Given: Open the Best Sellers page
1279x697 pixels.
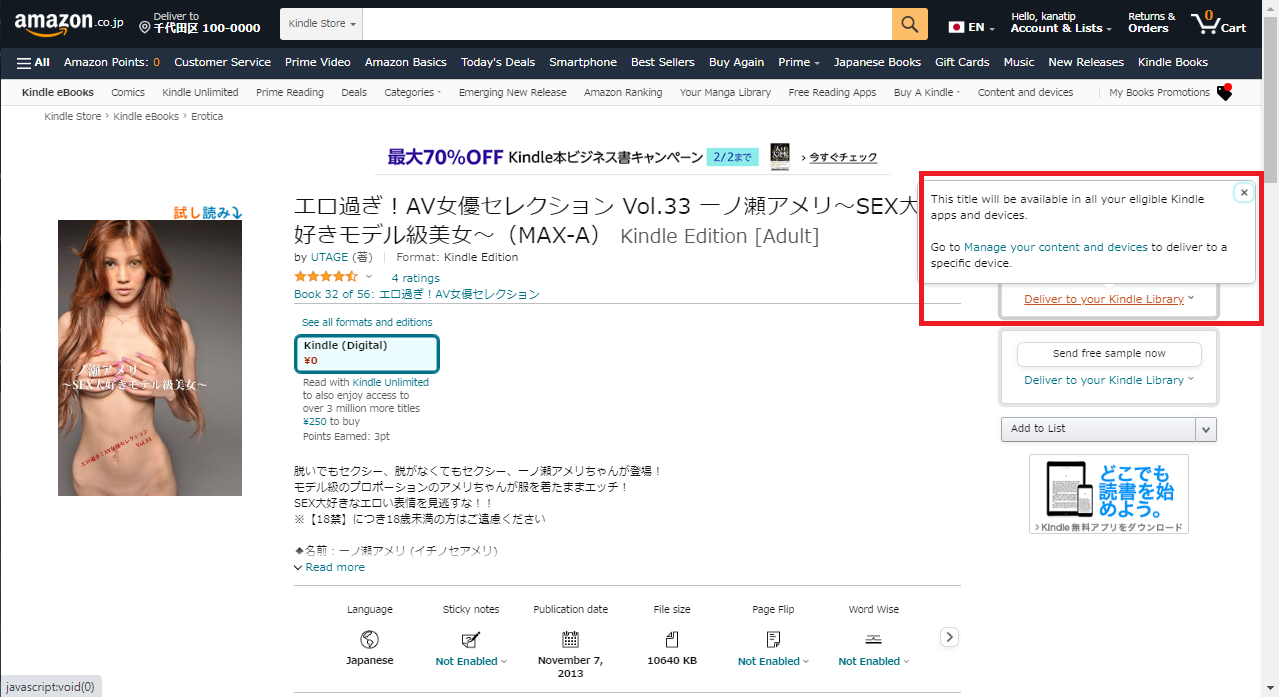Looking at the screenshot, I should (662, 62).
